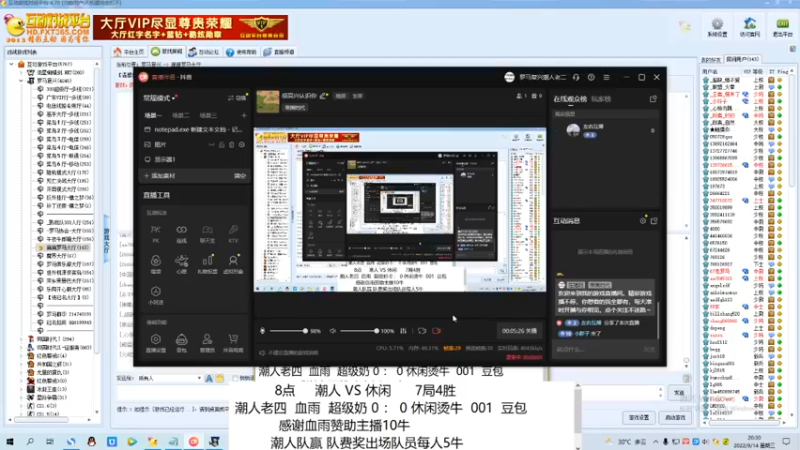Image resolution: width=800 pixels, height=450 pixels.
Task: Click the screen-capture icon near record
Action: [x=422, y=331]
